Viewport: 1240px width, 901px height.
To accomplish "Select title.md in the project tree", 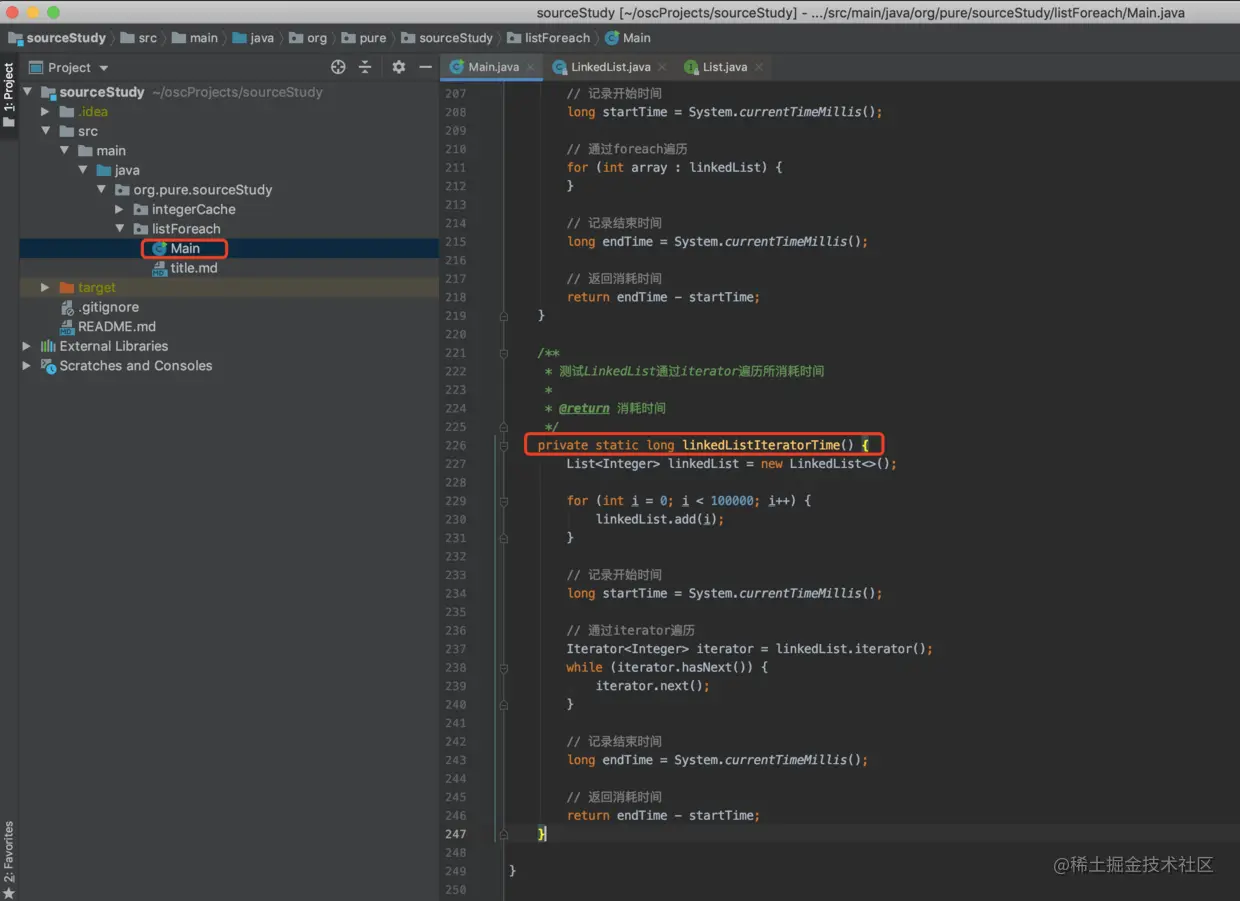I will [x=185, y=268].
